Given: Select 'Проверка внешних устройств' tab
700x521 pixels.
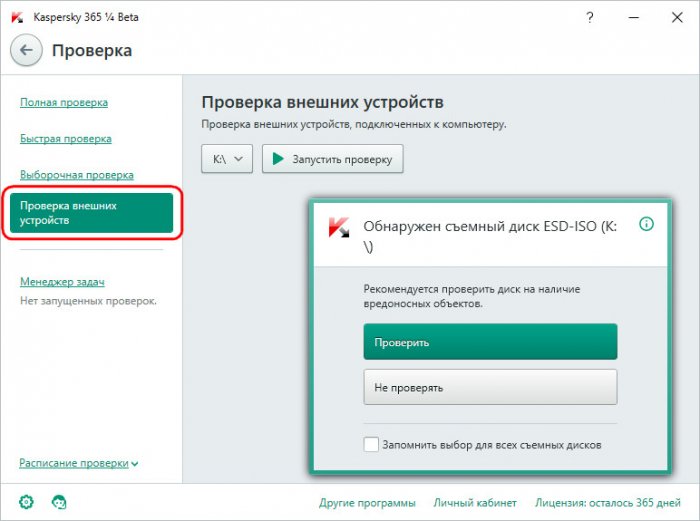Looking at the screenshot, I should tap(92, 213).
